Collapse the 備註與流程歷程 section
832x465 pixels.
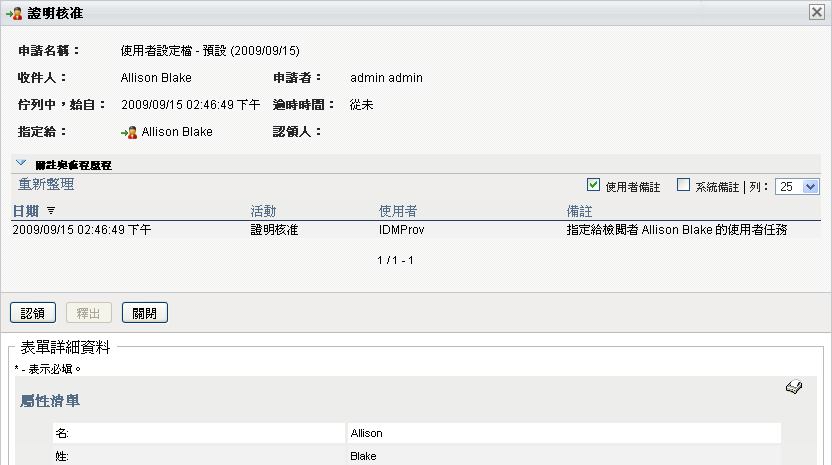click(21, 162)
